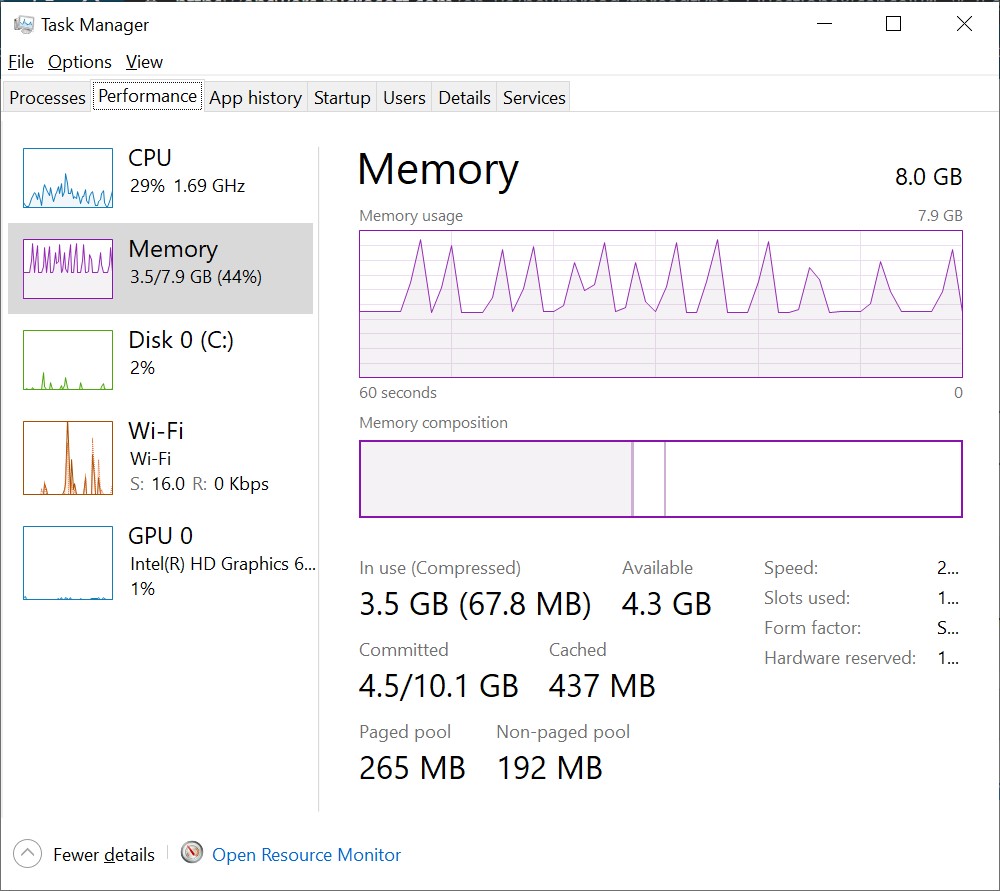This screenshot has height=891, width=1000.
Task: Show the Services tab
Action: point(534,98)
